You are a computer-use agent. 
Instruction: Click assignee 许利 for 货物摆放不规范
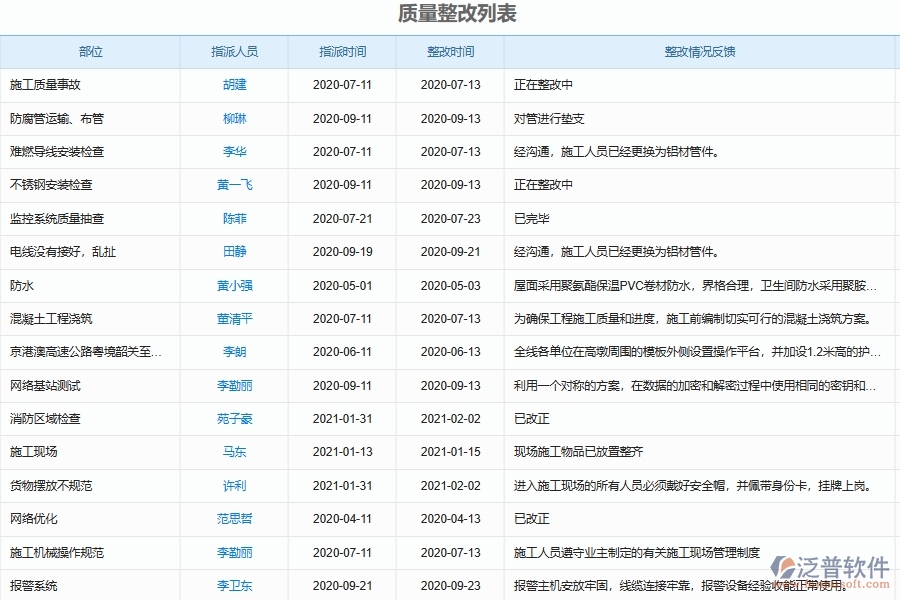pyautogui.click(x=233, y=485)
